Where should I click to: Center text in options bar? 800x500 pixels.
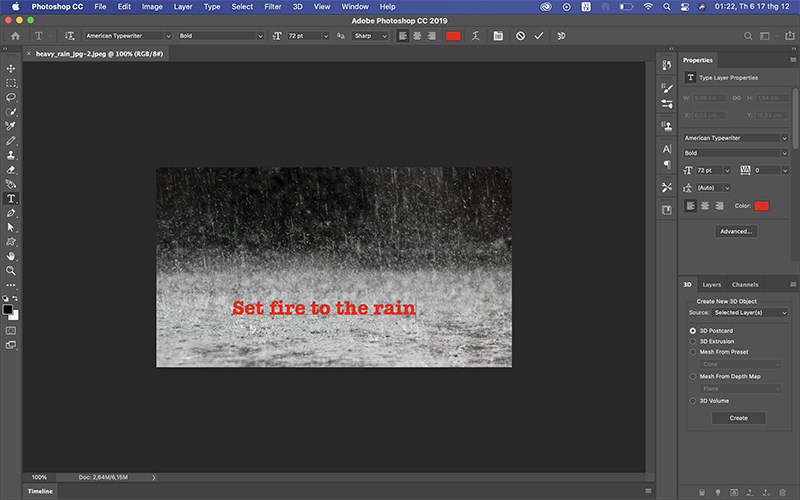(x=417, y=36)
